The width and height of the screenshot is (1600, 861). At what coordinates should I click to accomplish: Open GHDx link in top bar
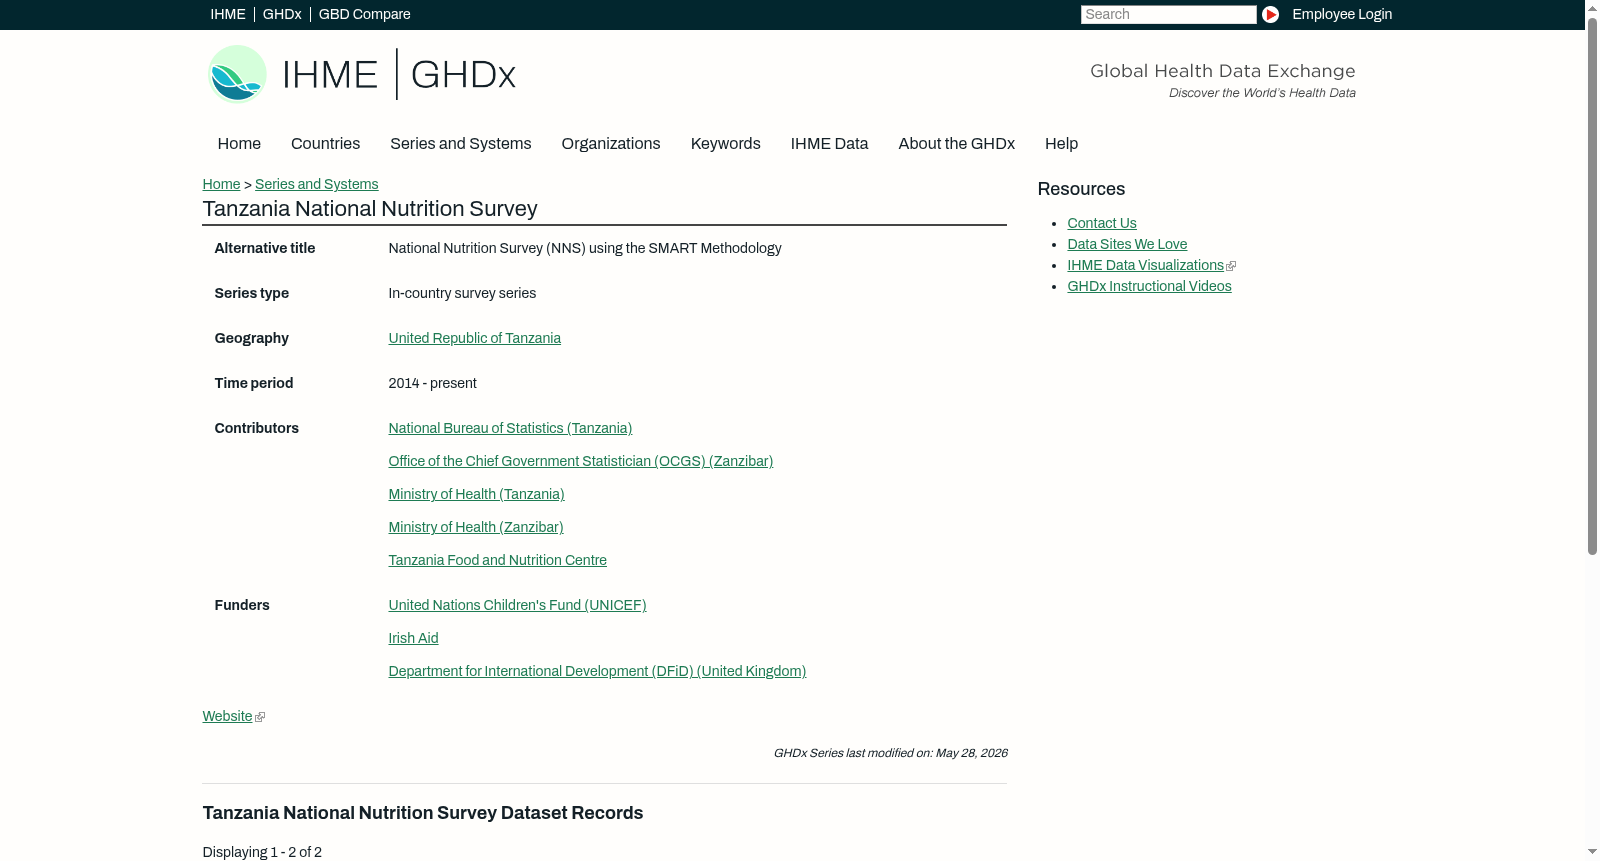point(282,14)
